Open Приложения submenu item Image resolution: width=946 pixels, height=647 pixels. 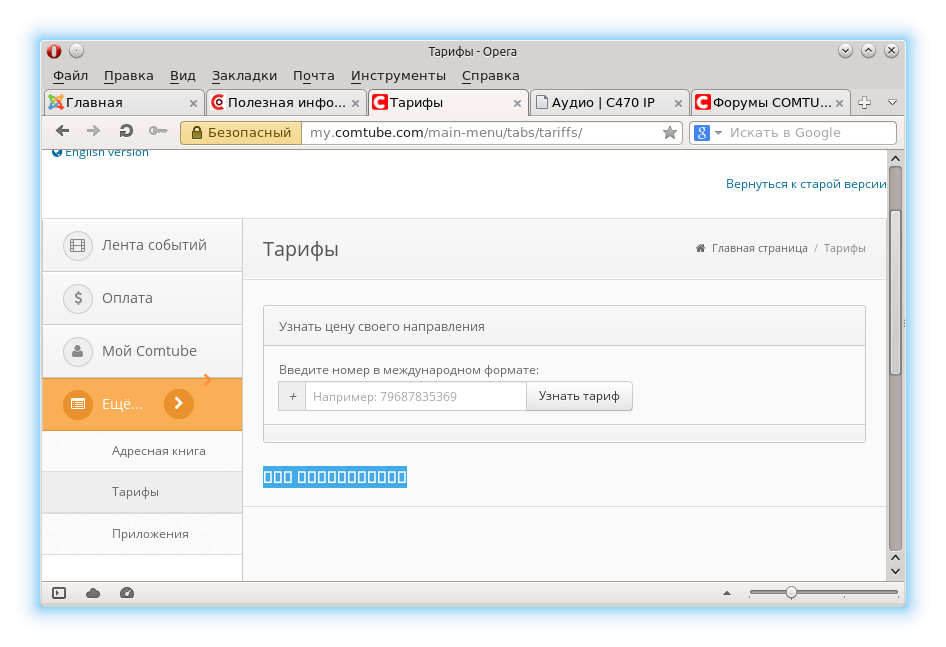142,534
